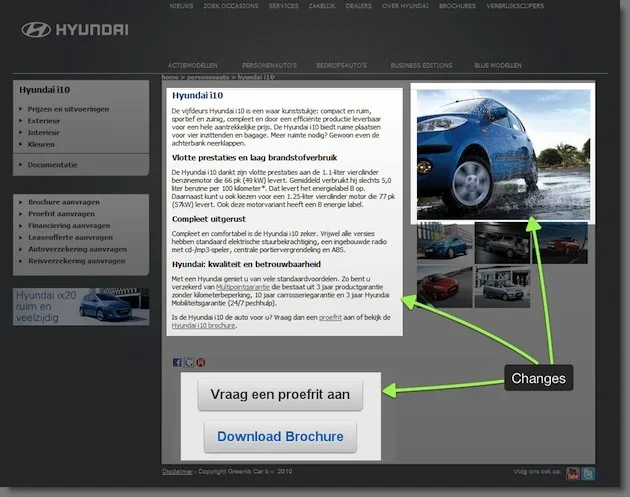
Task: Click heading 'Vlotte prestaties en laag brandstofverbruik'
Action: click(254, 158)
